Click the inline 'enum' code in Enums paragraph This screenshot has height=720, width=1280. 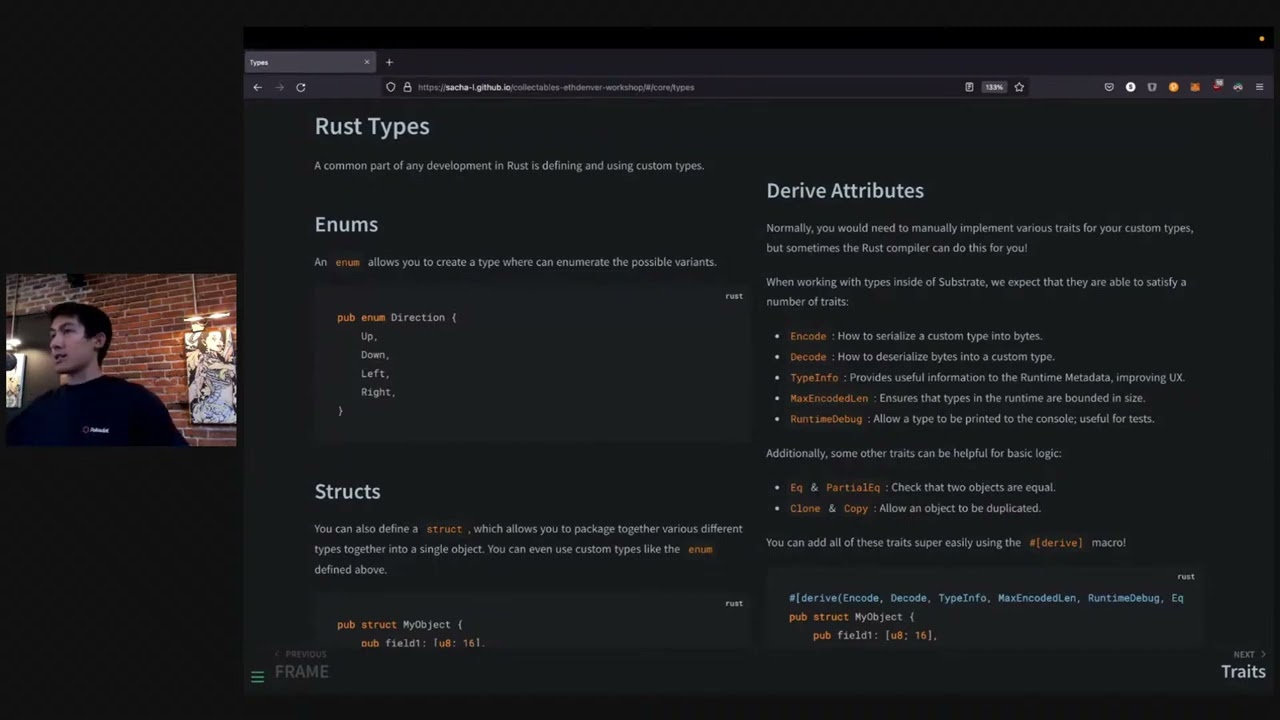pos(347,262)
